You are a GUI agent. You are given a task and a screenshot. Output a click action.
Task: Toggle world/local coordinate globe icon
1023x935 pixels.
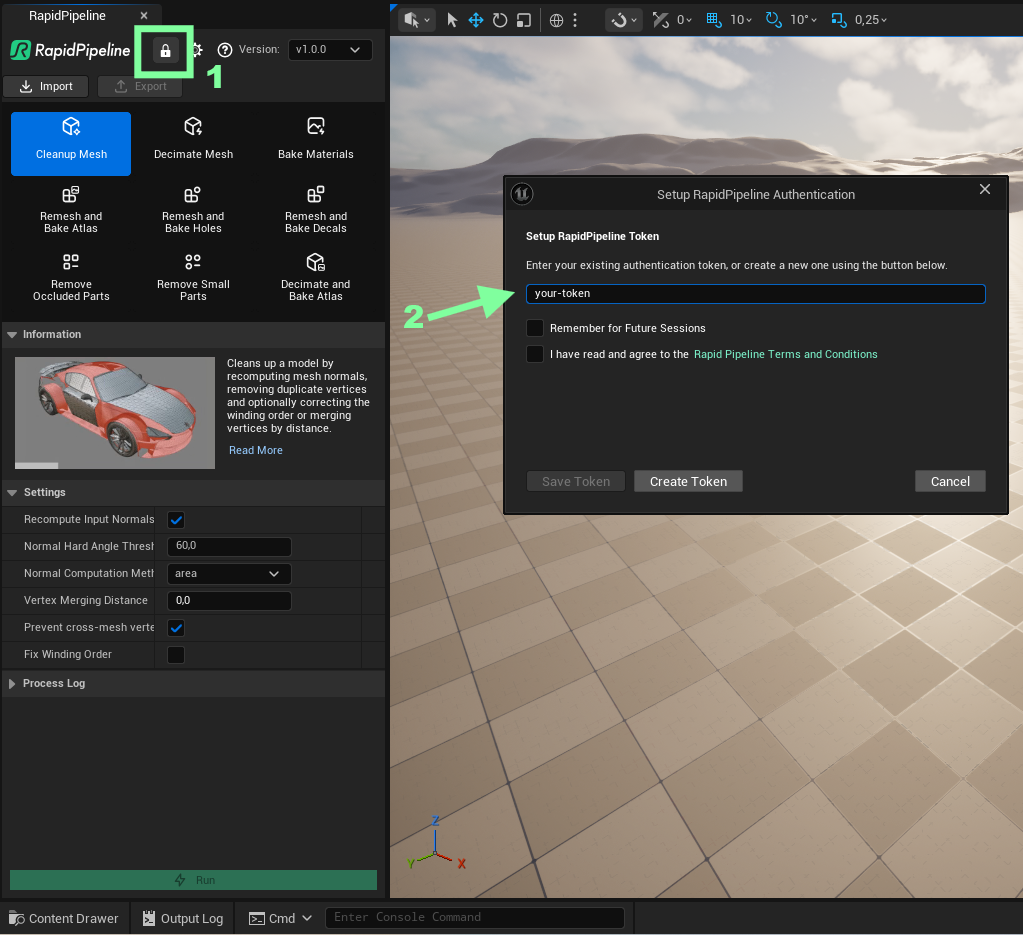pyautogui.click(x=557, y=20)
